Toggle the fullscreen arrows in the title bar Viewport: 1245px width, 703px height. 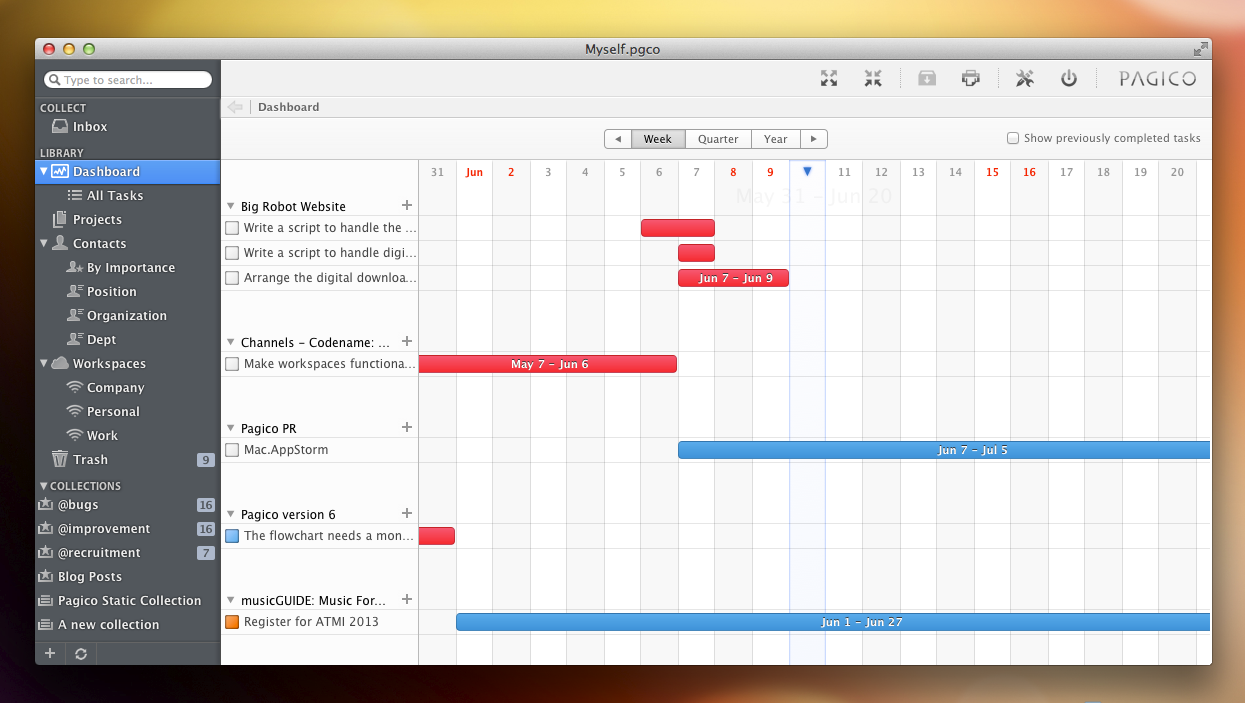1200,49
